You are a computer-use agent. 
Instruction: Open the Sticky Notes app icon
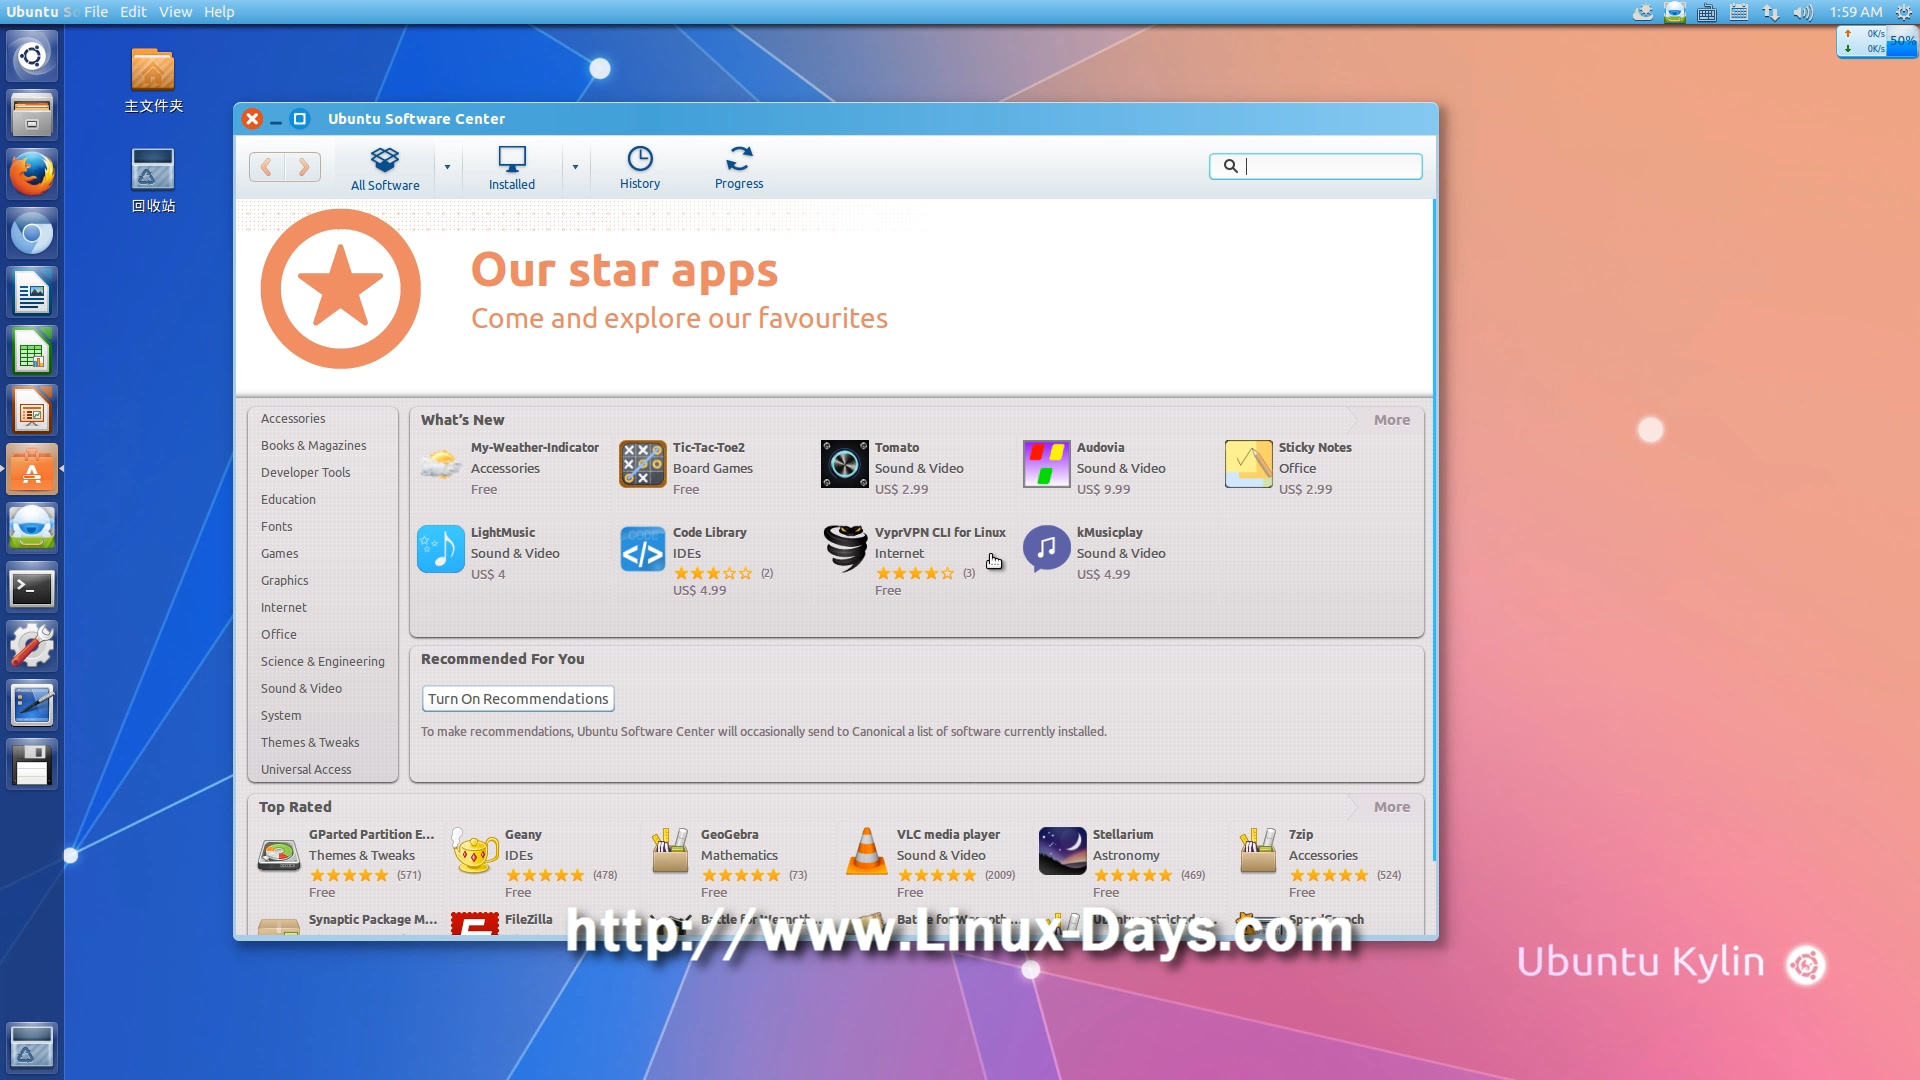point(1249,465)
